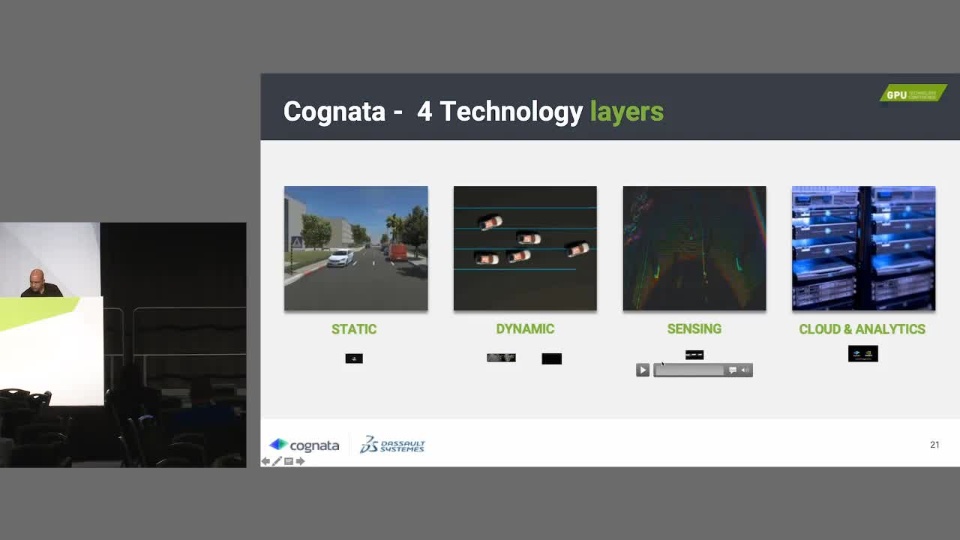Open the SENSING lidar image
The image size is (960, 540).
point(694,248)
